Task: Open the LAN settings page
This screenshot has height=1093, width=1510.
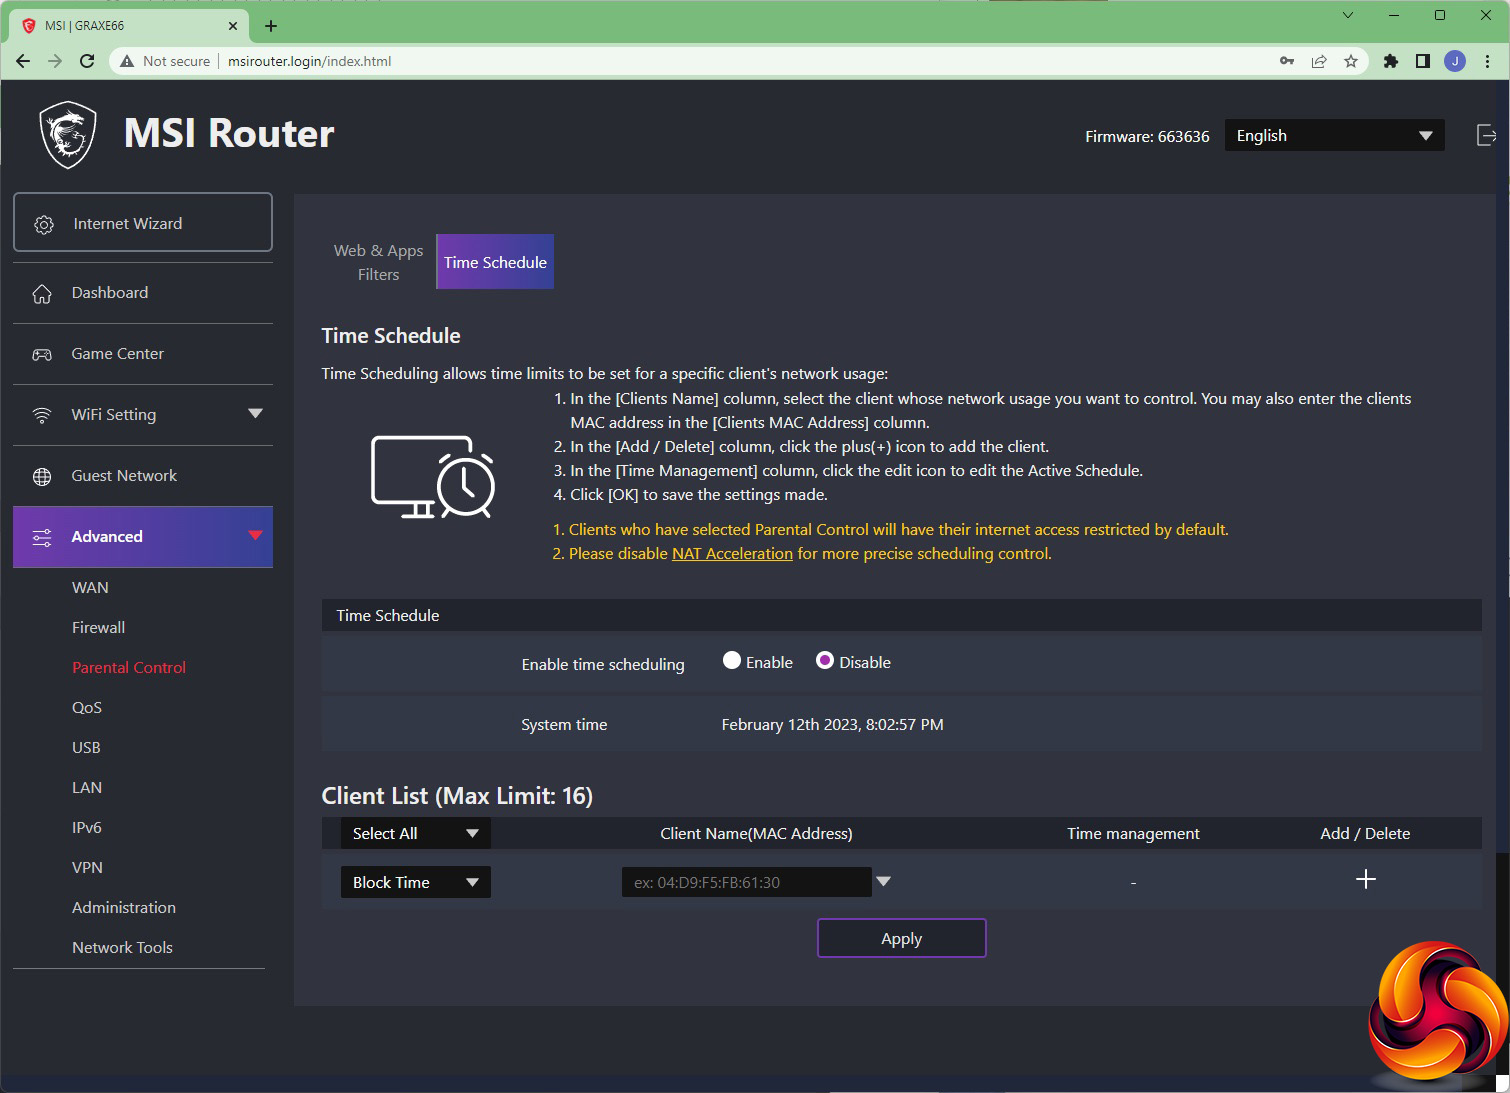Action: pyautogui.click(x=87, y=788)
